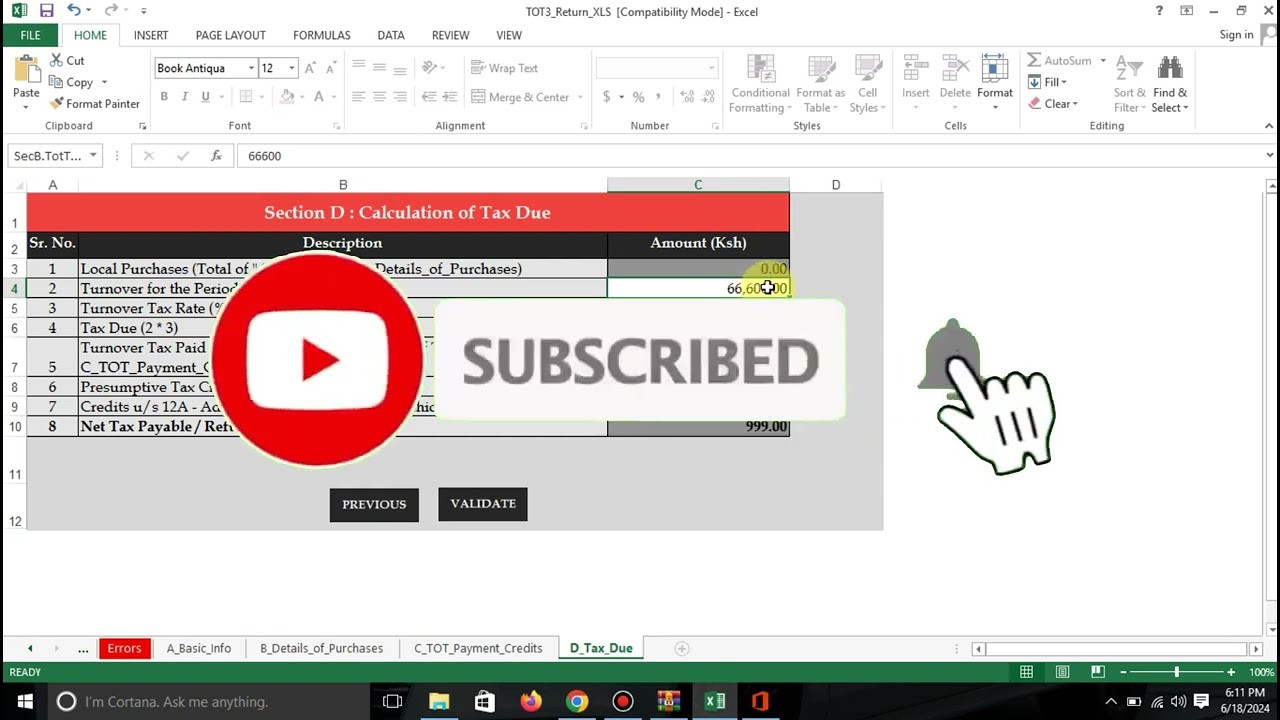Viewport: 1280px width, 720px height.
Task: Select column D header
Action: [x=836, y=185]
